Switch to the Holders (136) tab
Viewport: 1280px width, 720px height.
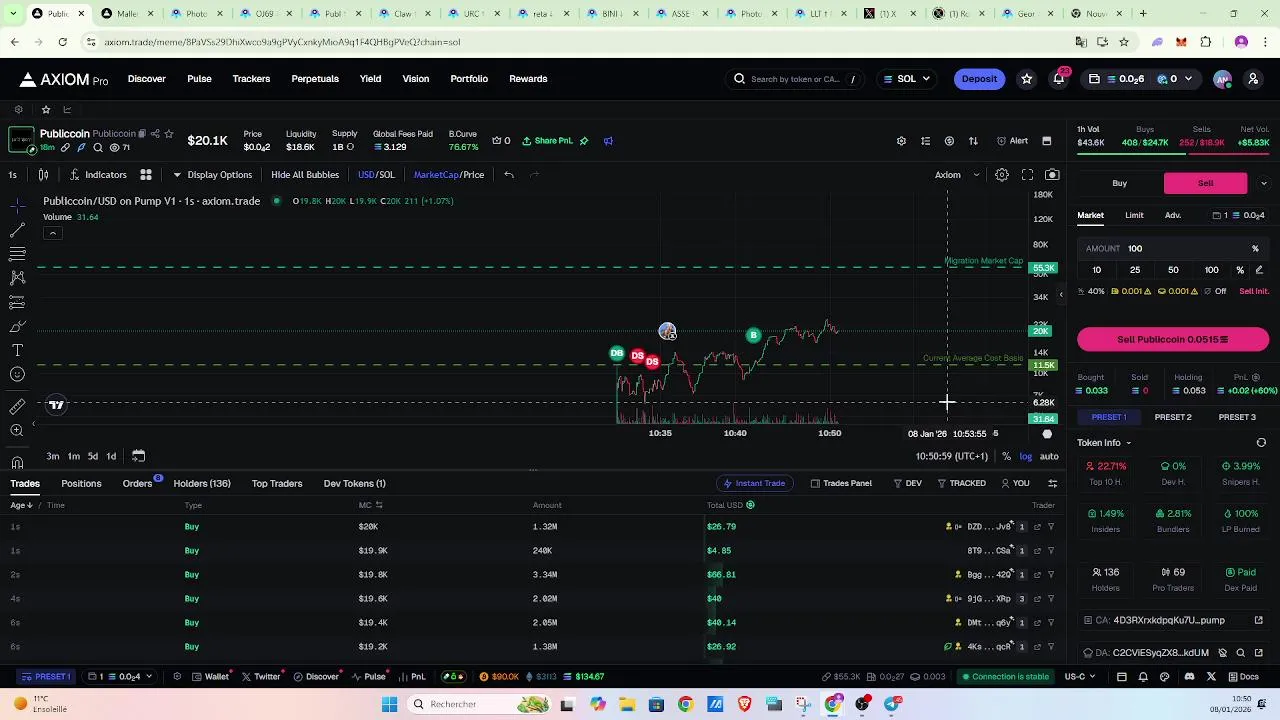202,483
